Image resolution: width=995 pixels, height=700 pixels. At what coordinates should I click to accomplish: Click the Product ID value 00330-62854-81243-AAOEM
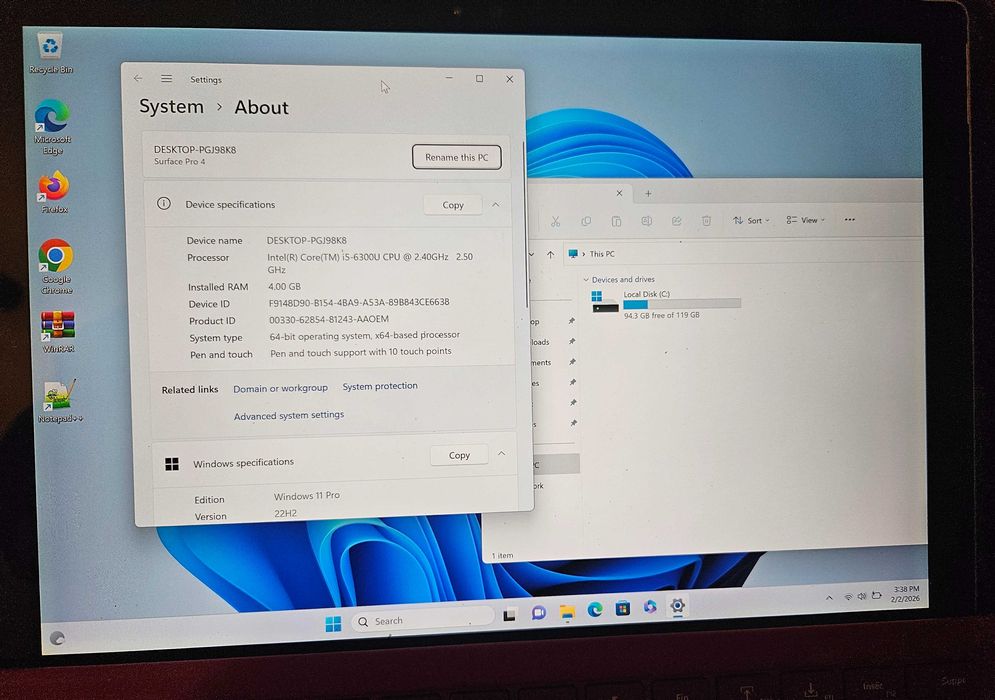coord(329,319)
